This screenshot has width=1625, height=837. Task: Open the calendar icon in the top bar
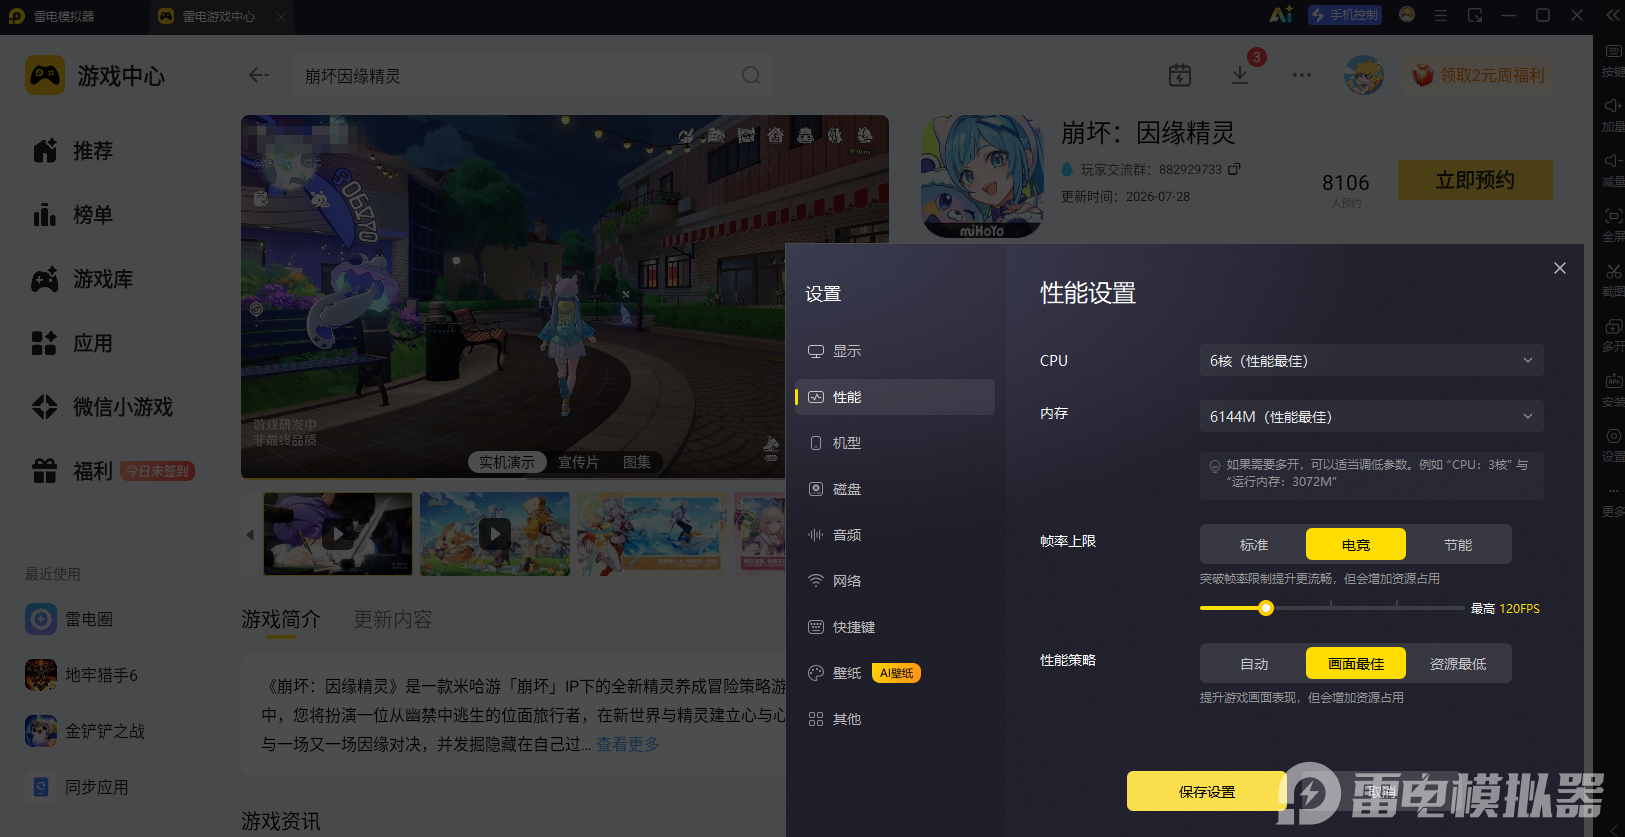pos(1180,75)
